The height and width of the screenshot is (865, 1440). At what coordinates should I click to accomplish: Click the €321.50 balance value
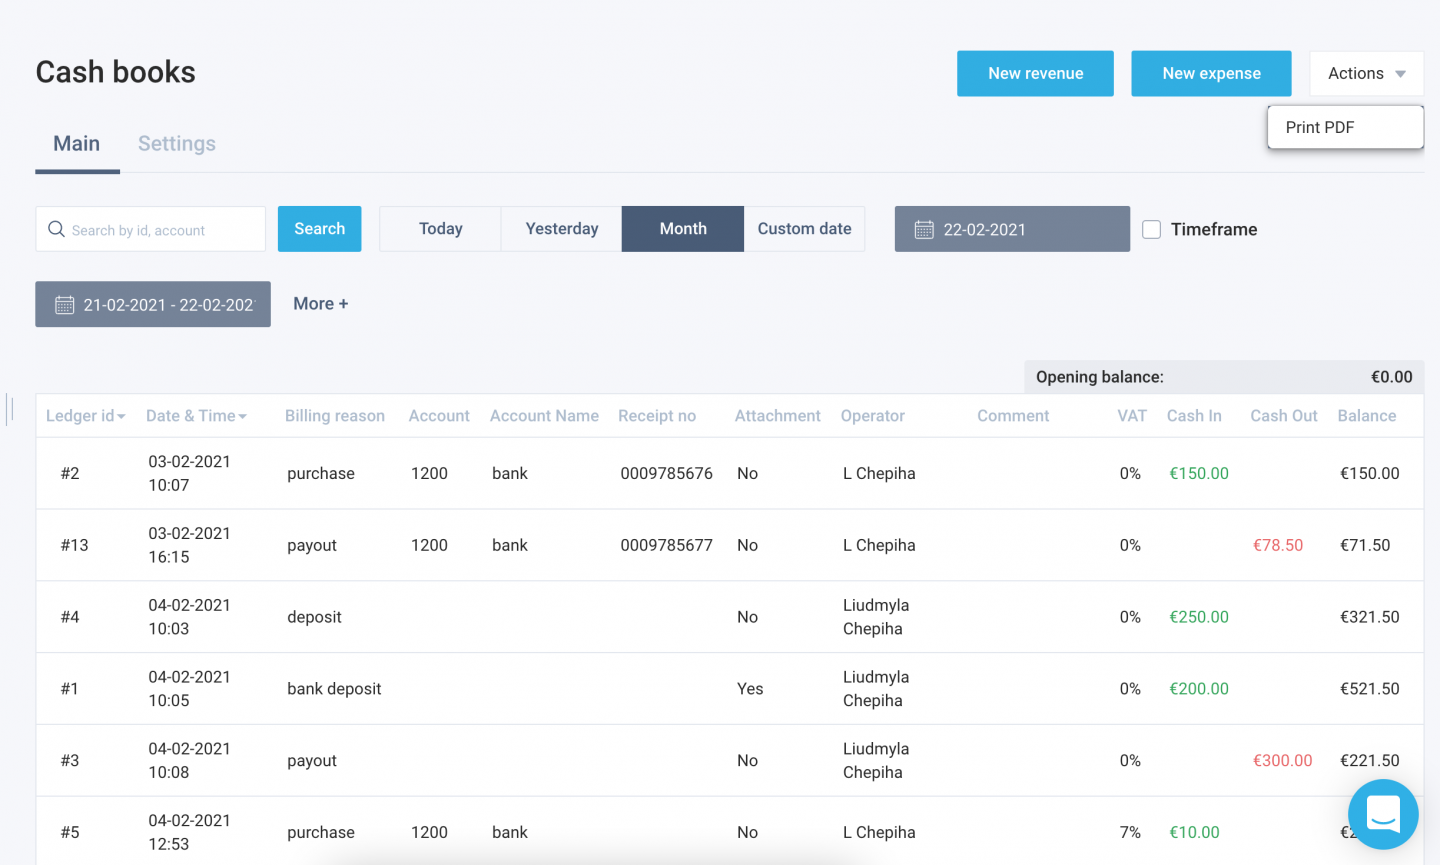coord(1370,617)
